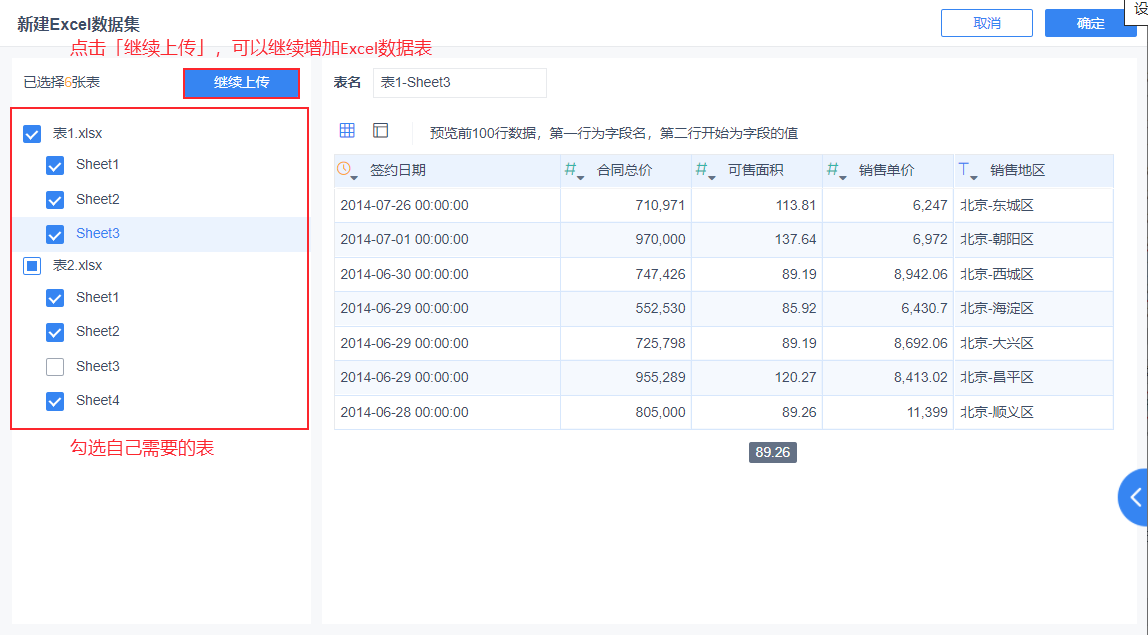This screenshot has width=1148, height=635.
Task: Confirm with the 确定 button
Action: click(1090, 23)
